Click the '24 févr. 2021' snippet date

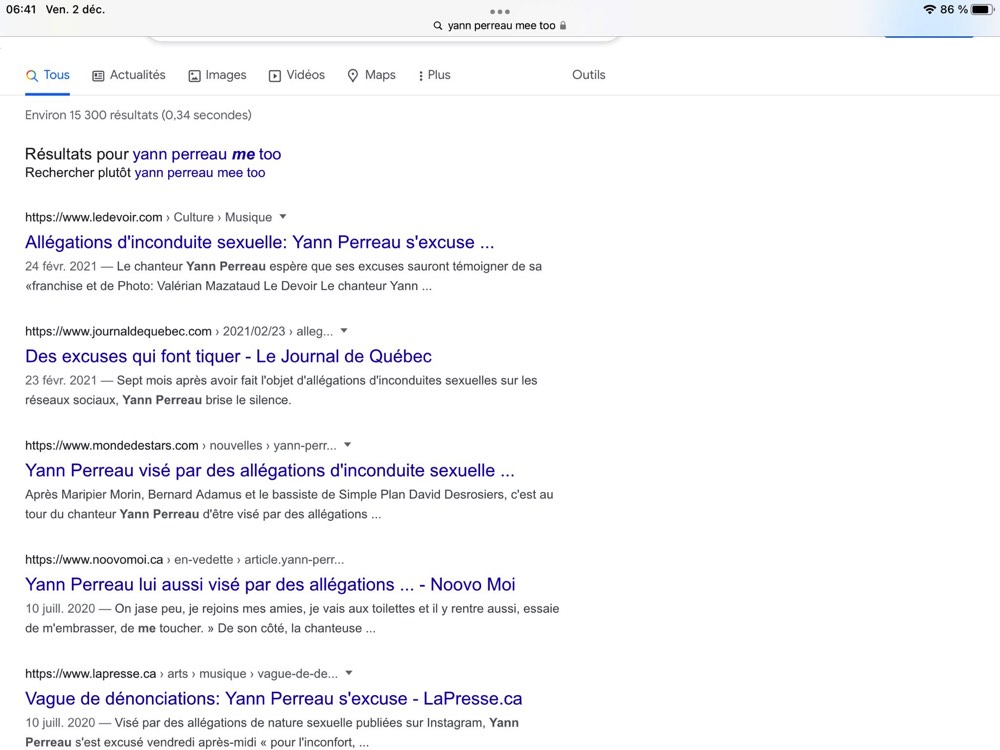(x=61, y=267)
